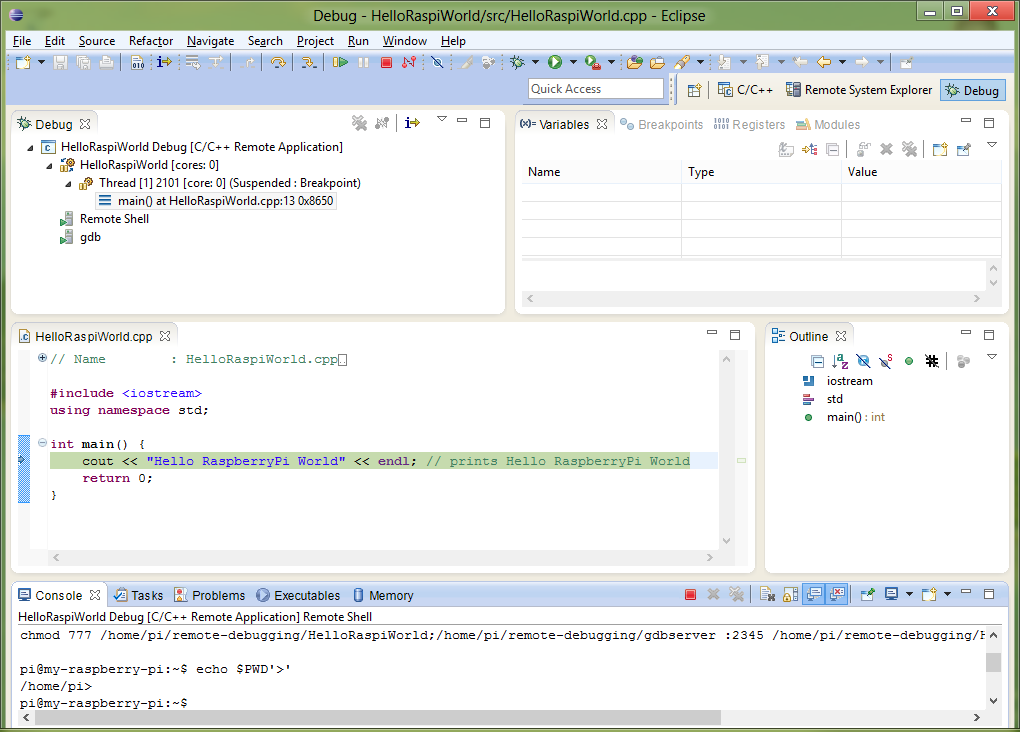Screen dimensions: 1020x732
Task: Click the External Tools run icon
Action: (x=592, y=62)
